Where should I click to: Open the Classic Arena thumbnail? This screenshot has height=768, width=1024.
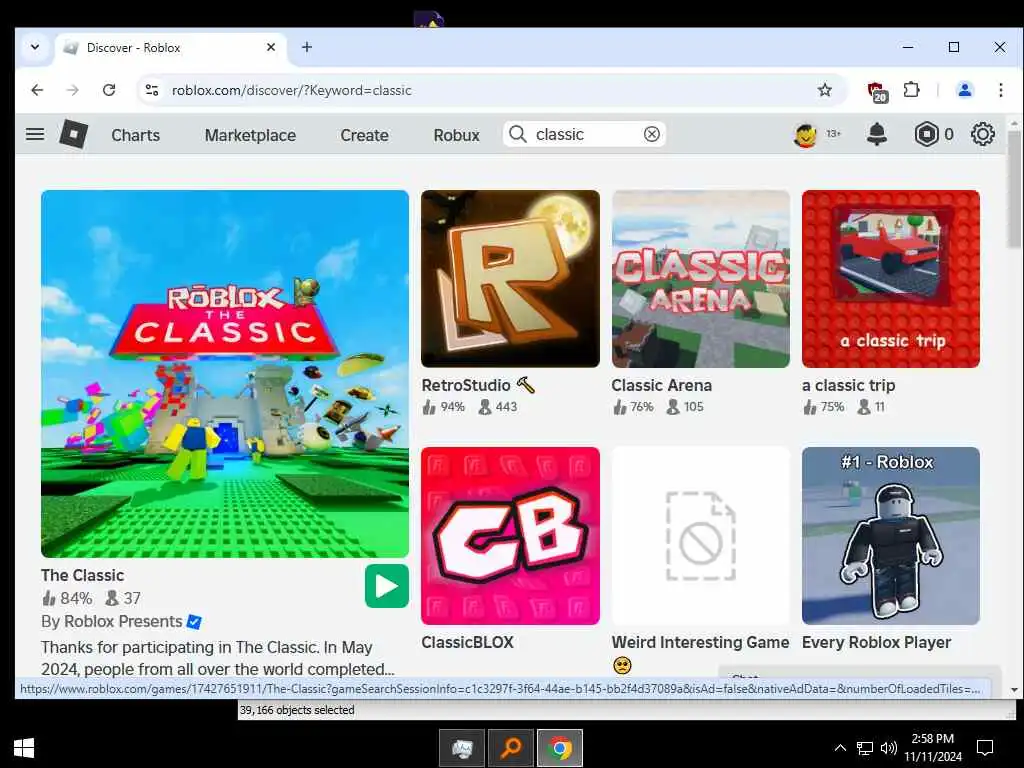tap(701, 279)
